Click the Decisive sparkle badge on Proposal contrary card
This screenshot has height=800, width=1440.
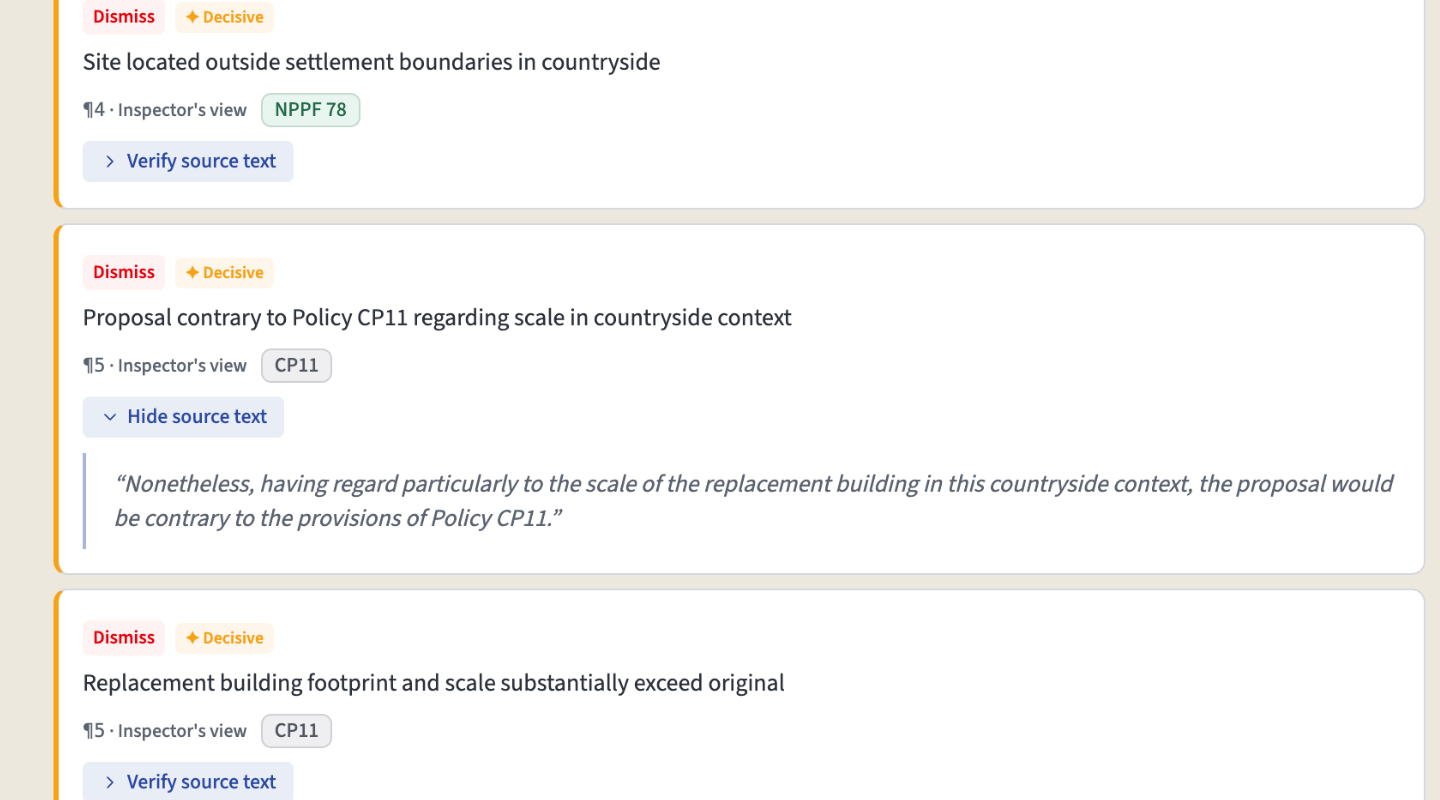(x=224, y=272)
